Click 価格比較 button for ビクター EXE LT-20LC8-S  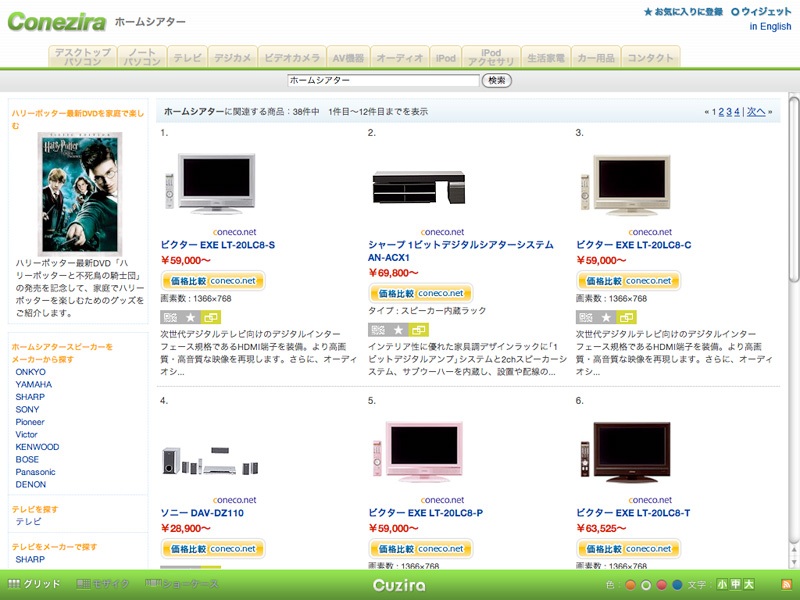[213, 281]
